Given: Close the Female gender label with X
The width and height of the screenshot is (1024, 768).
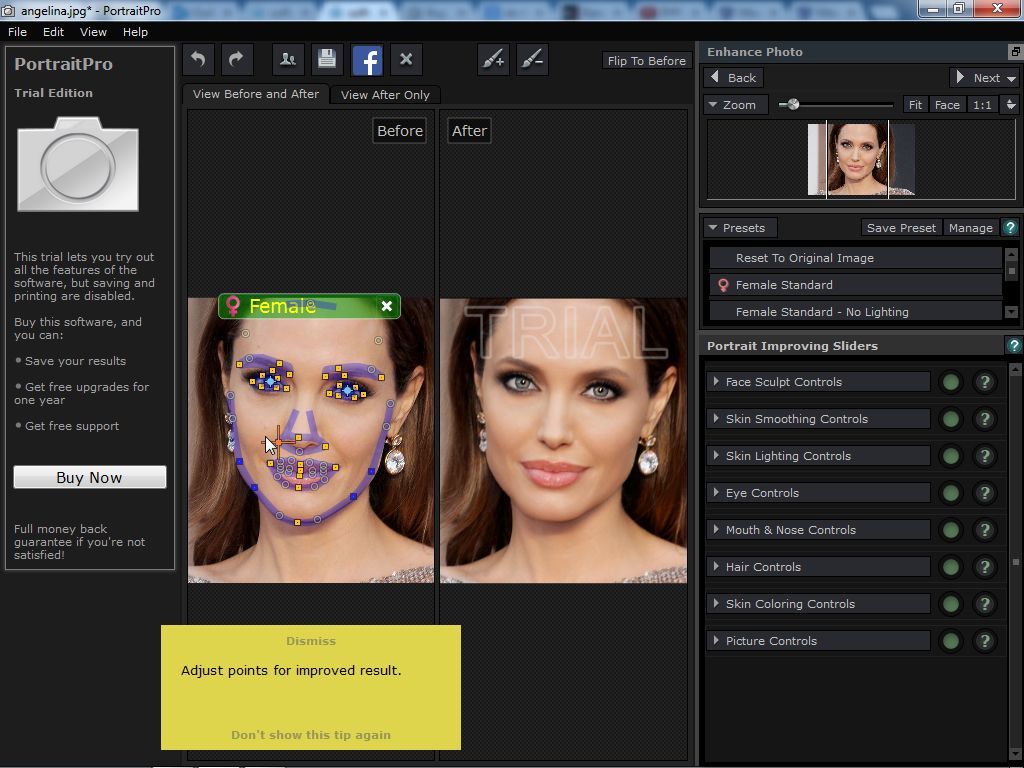Looking at the screenshot, I should pos(387,306).
